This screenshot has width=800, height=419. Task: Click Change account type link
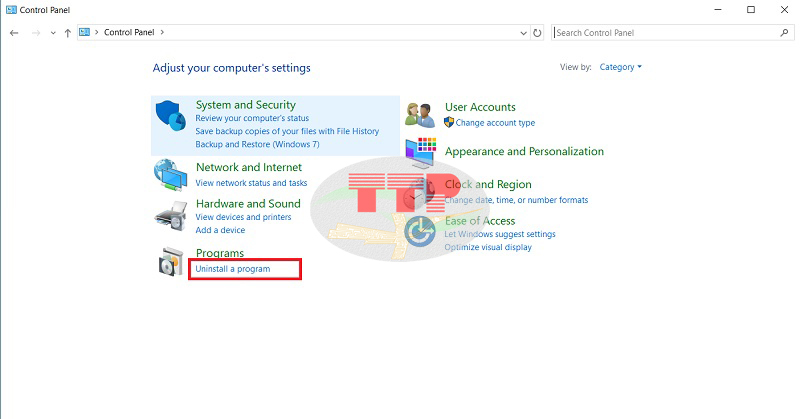click(495, 123)
